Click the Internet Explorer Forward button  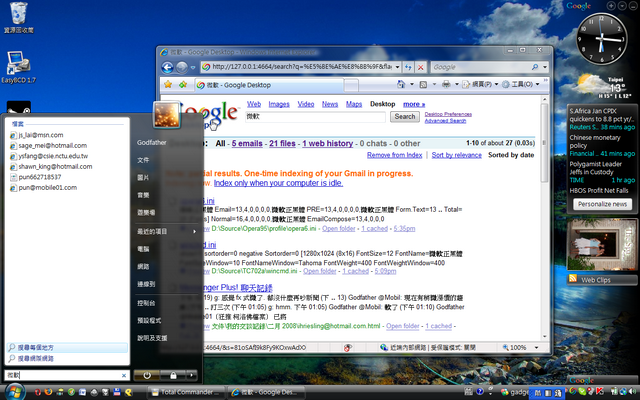(x=182, y=67)
